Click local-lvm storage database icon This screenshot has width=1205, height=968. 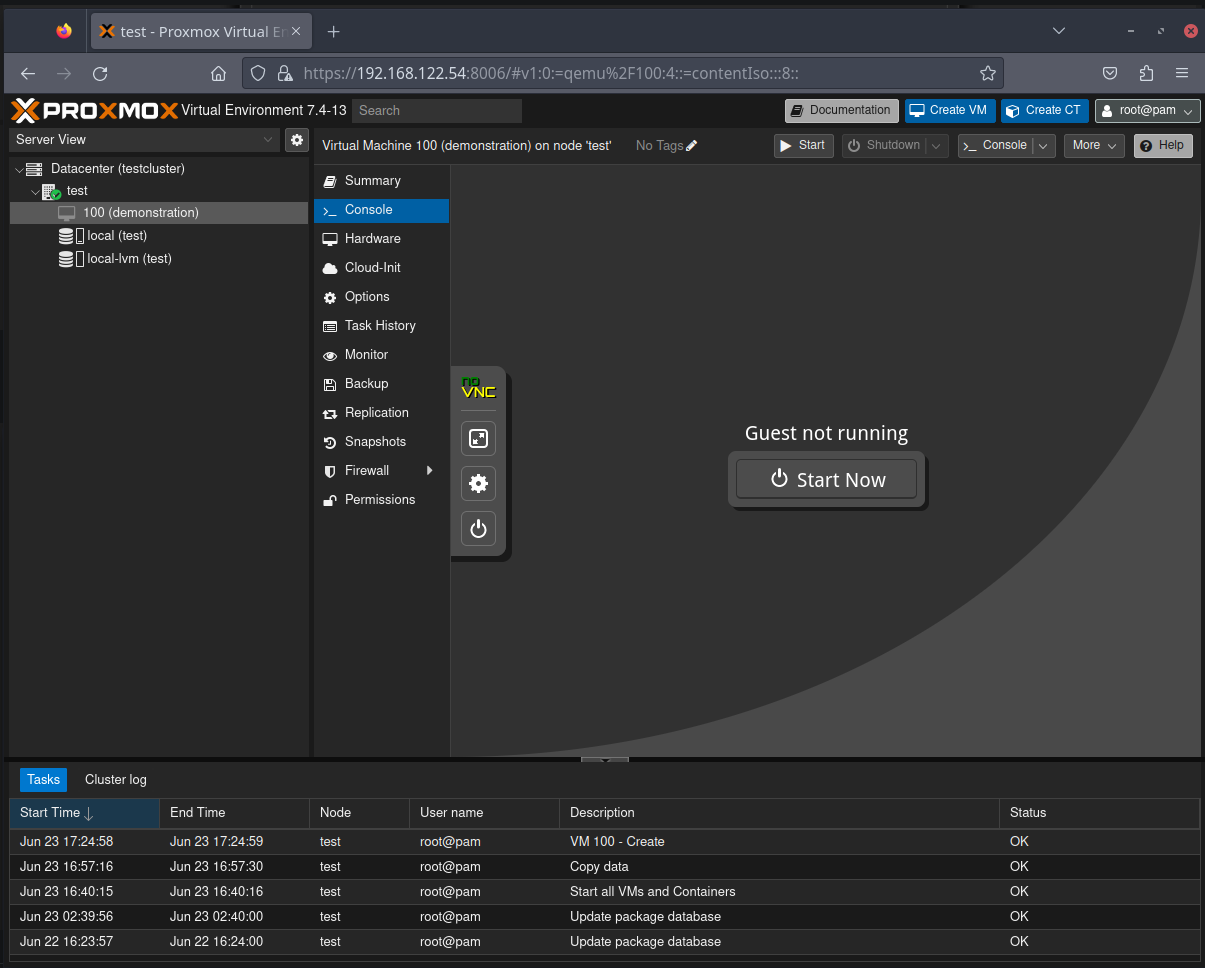66,259
